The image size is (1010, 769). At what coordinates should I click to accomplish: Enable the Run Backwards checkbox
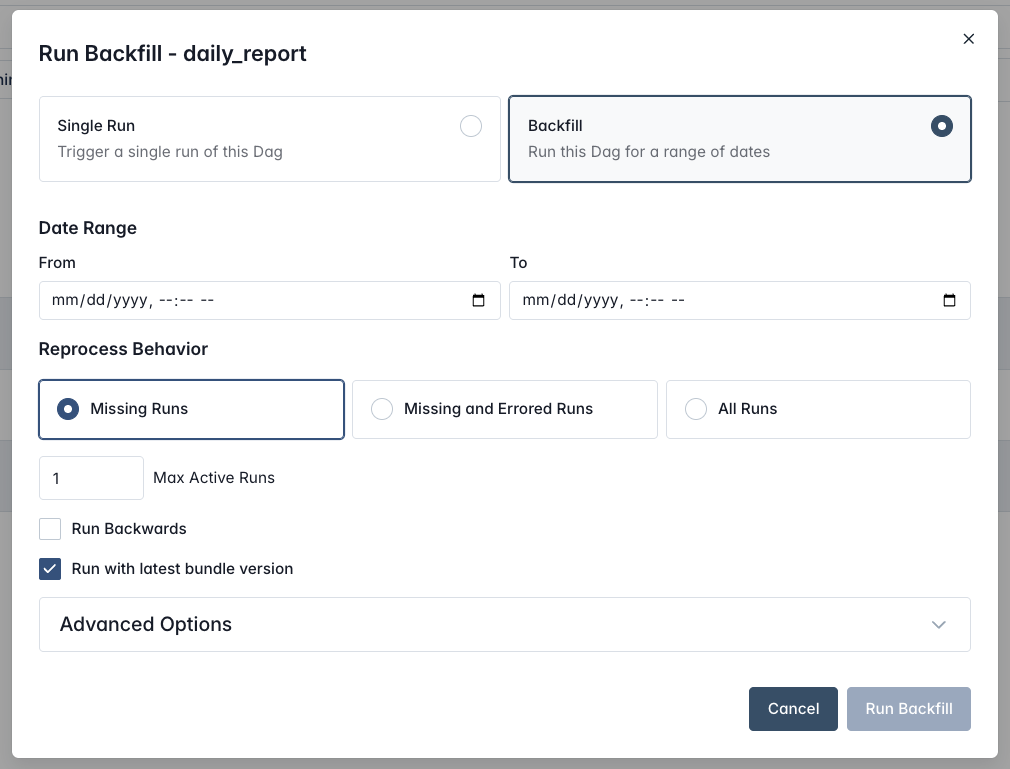point(50,529)
